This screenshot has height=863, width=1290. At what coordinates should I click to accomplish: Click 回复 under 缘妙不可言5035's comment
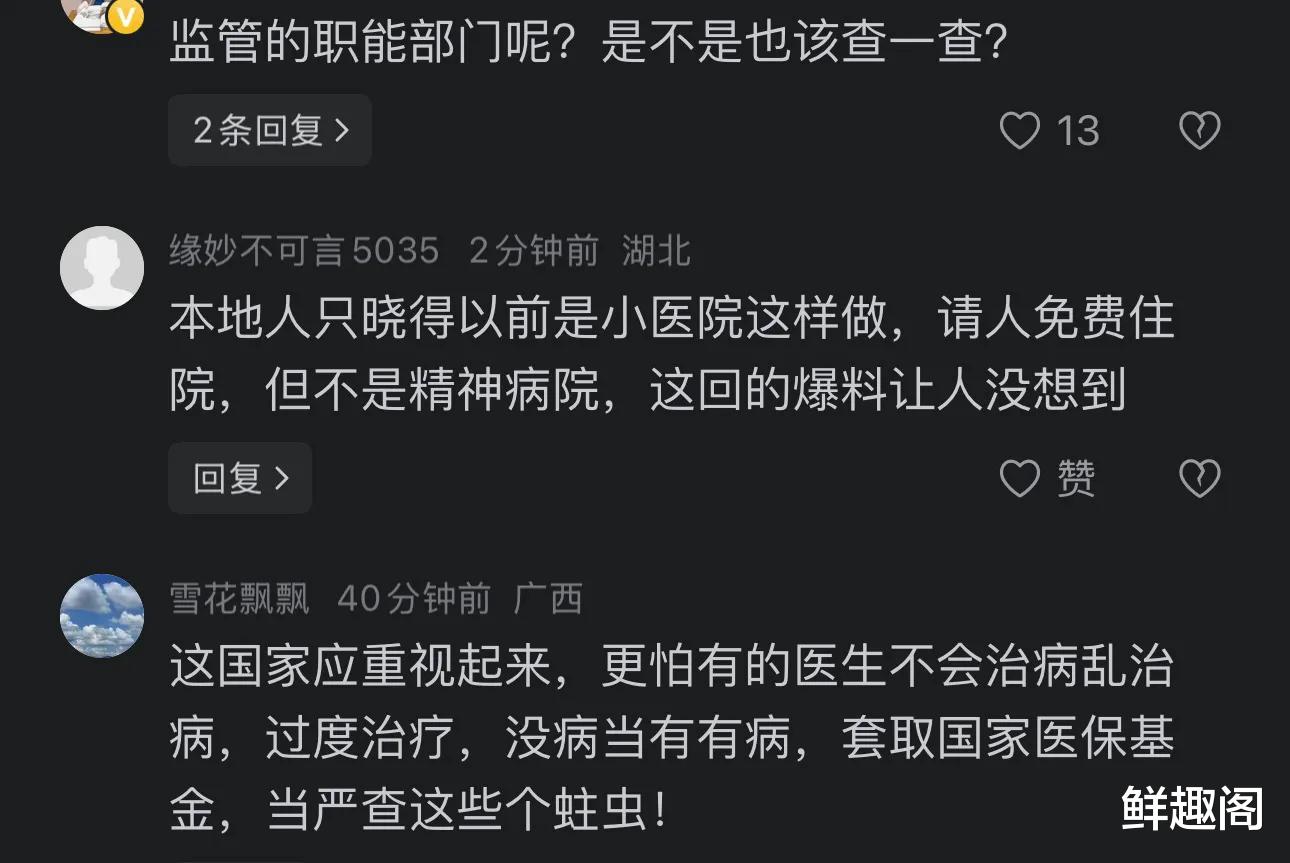[240, 479]
